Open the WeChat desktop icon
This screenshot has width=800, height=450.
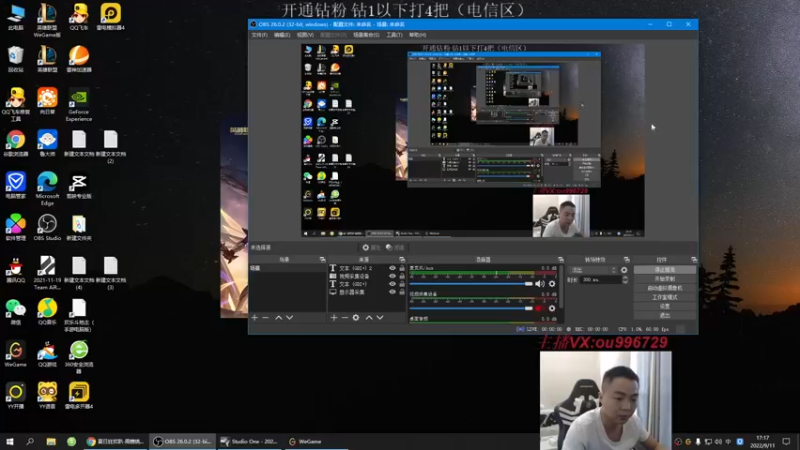pyautogui.click(x=15, y=312)
